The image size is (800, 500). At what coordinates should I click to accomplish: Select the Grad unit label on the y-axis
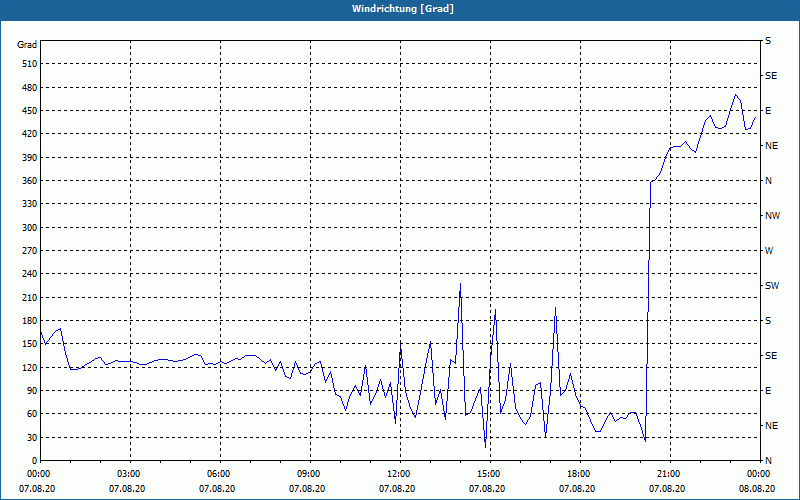[27, 45]
